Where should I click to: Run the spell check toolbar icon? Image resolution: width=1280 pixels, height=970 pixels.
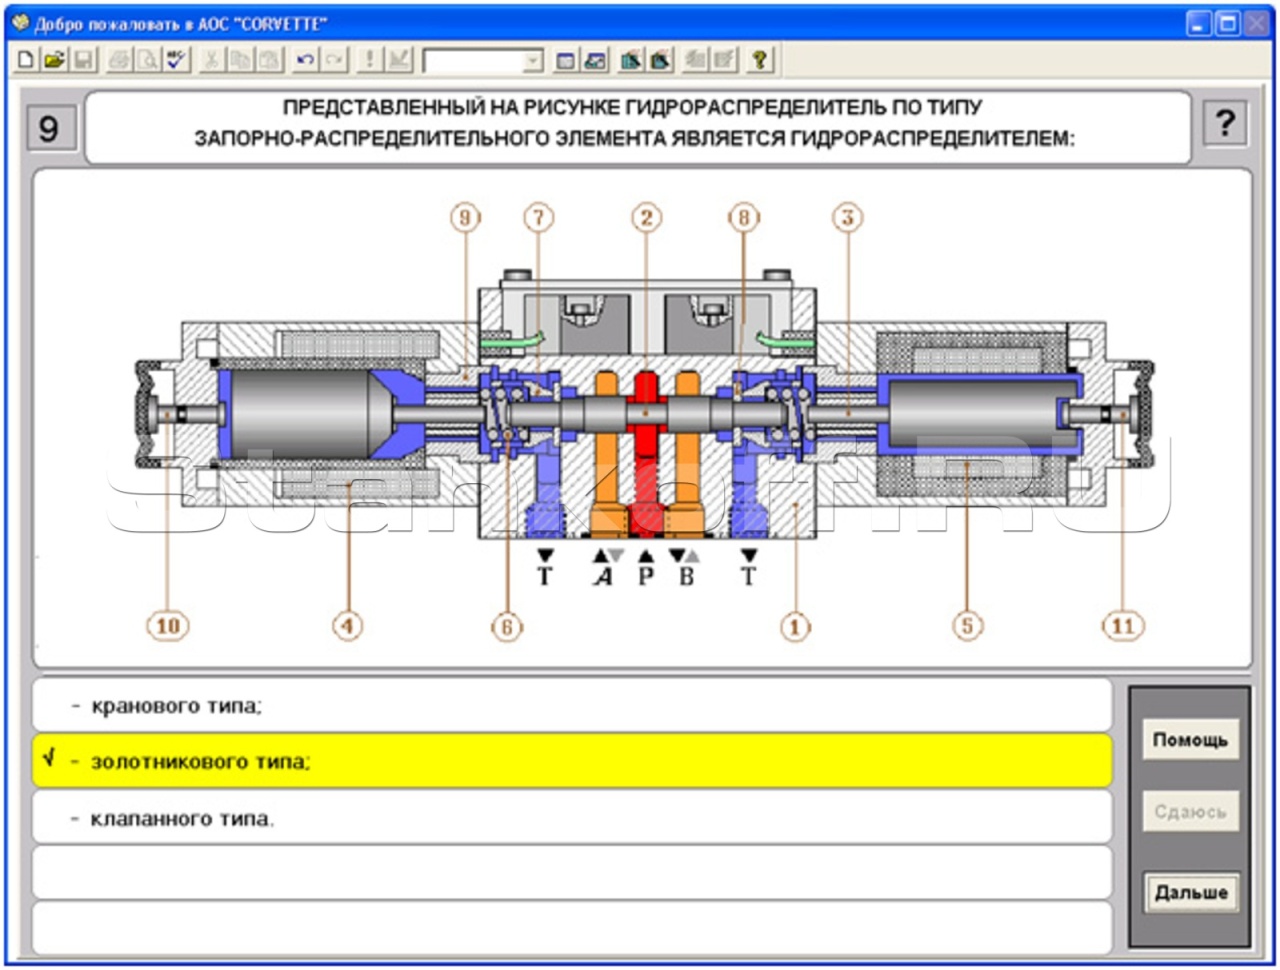[x=177, y=61]
